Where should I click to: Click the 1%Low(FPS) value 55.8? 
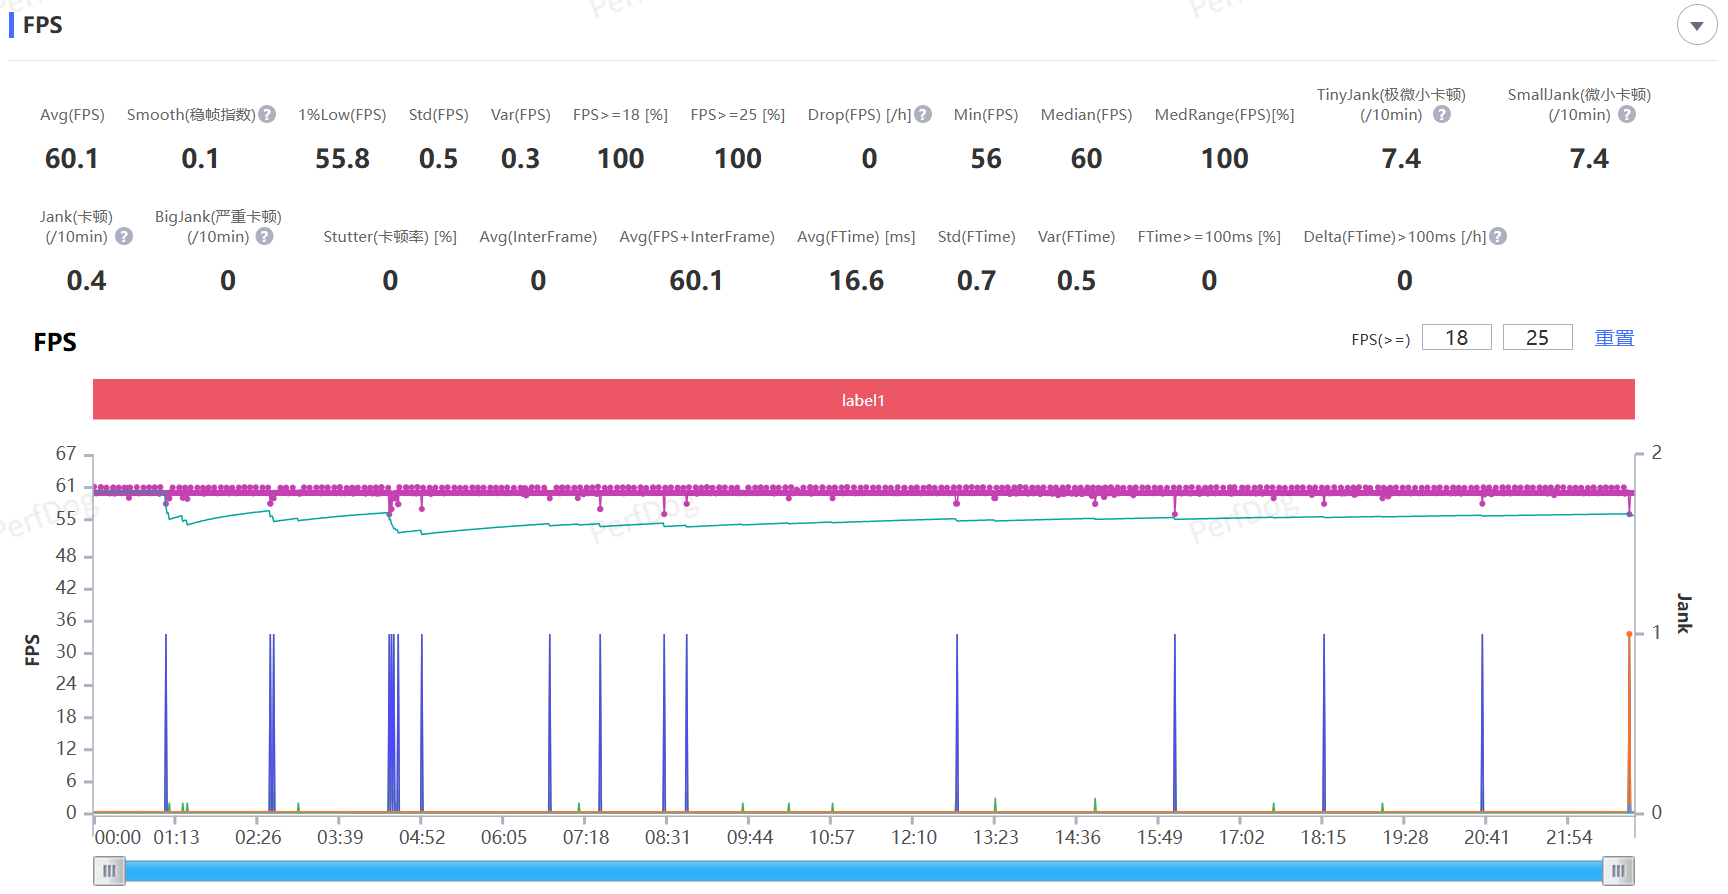(342, 159)
